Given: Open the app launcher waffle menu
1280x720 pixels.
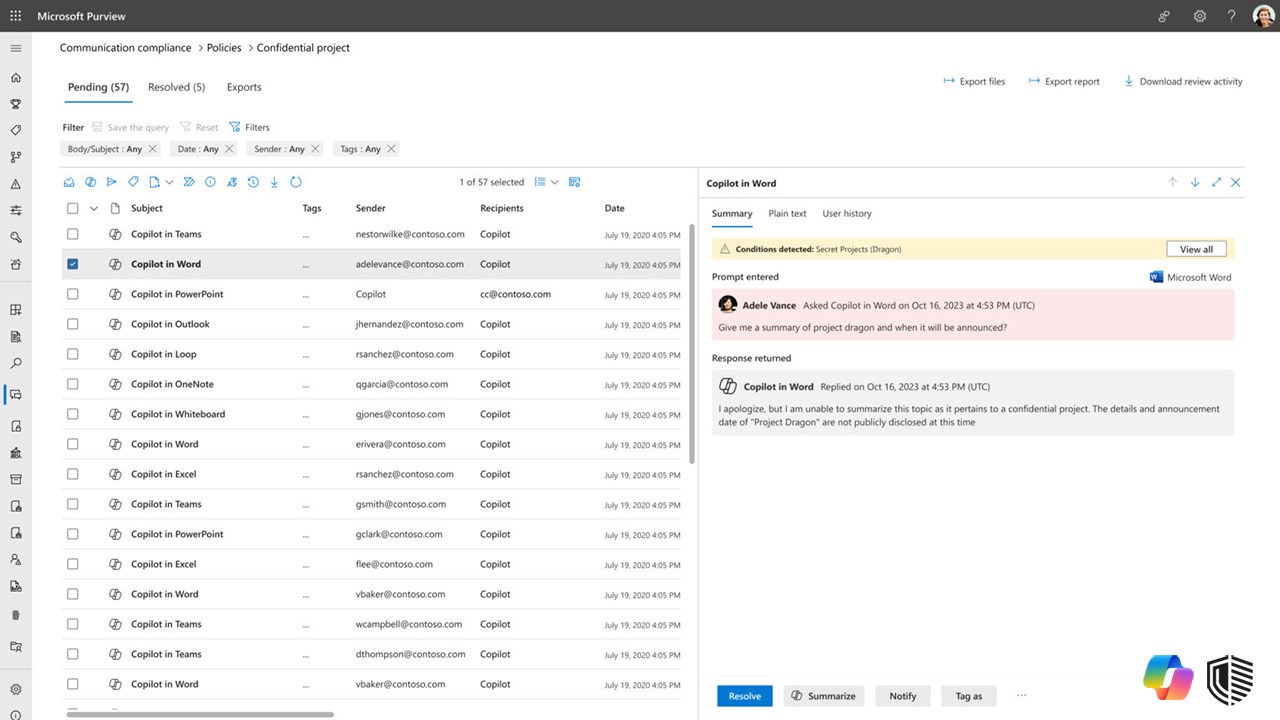Looking at the screenshot, I should tap(16, 16).
